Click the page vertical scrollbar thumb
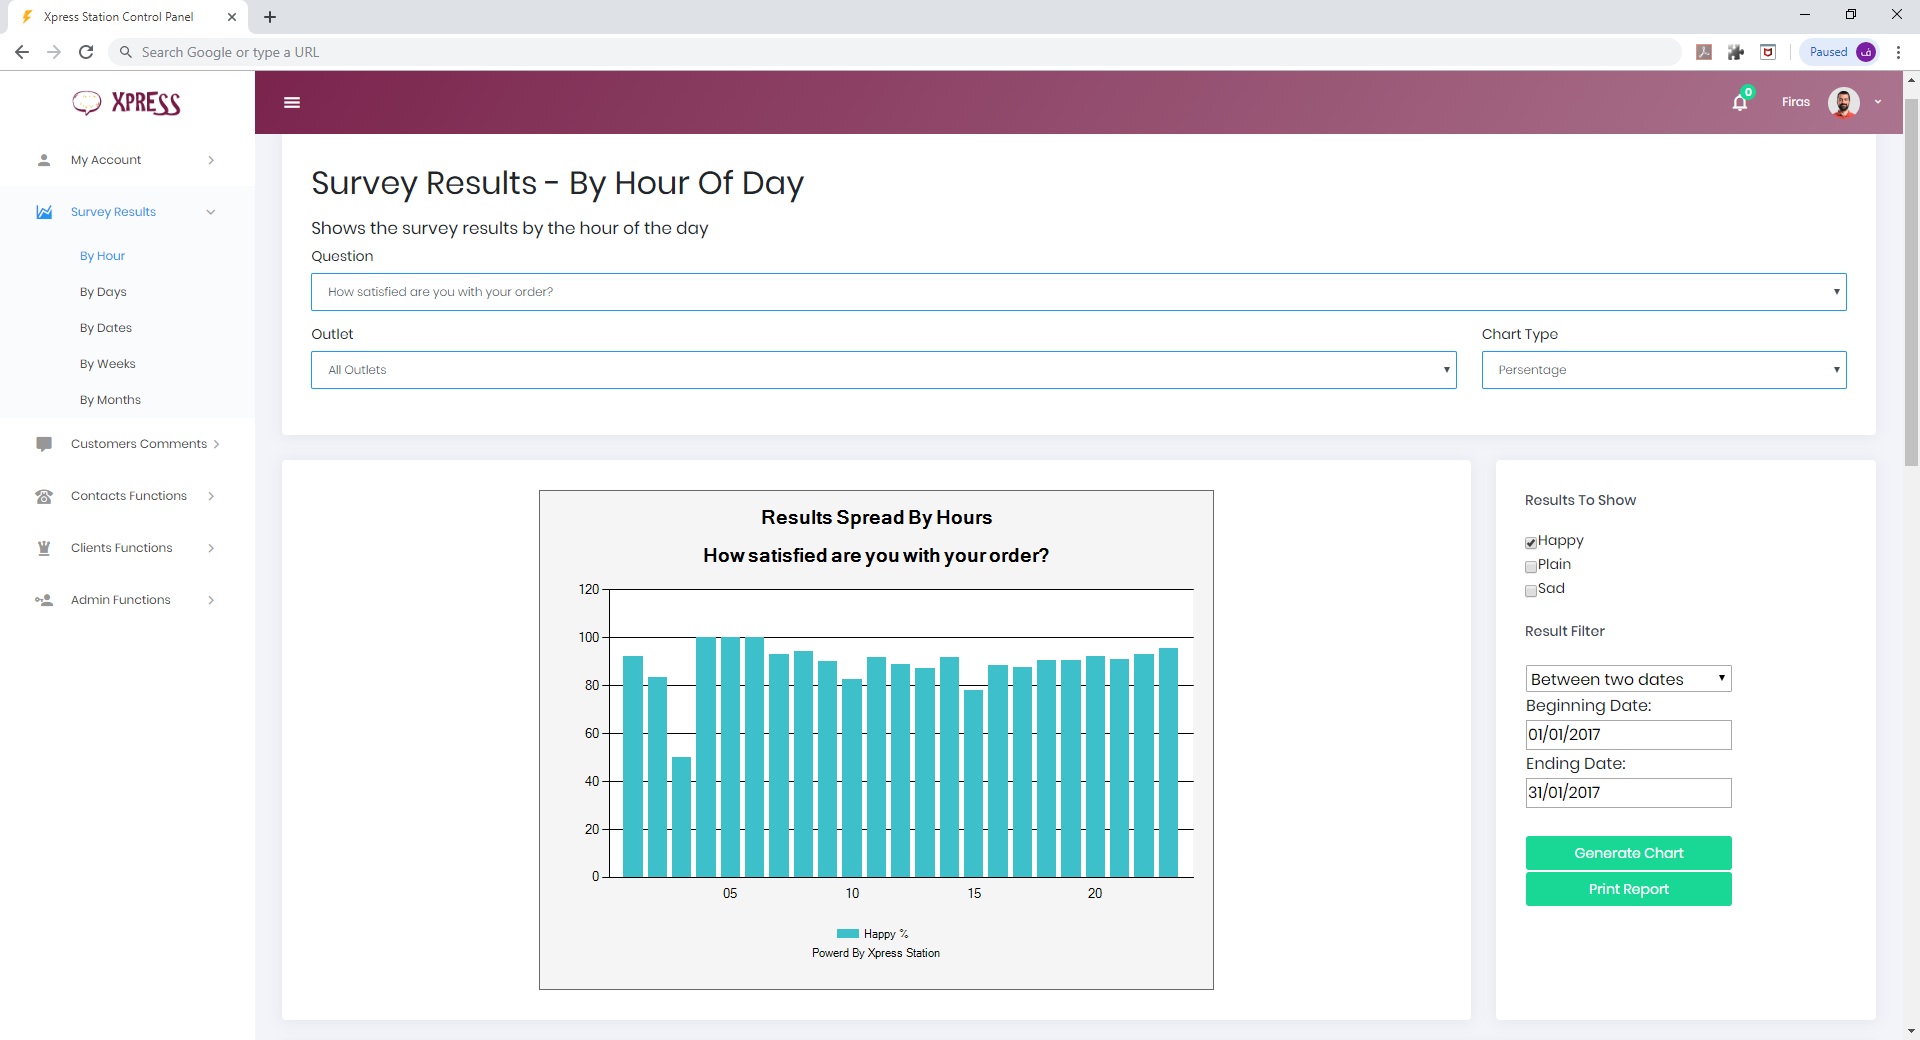The width and height of the screenshot is (1920, 1040). pyautogui.click(x=1911, y=282)
